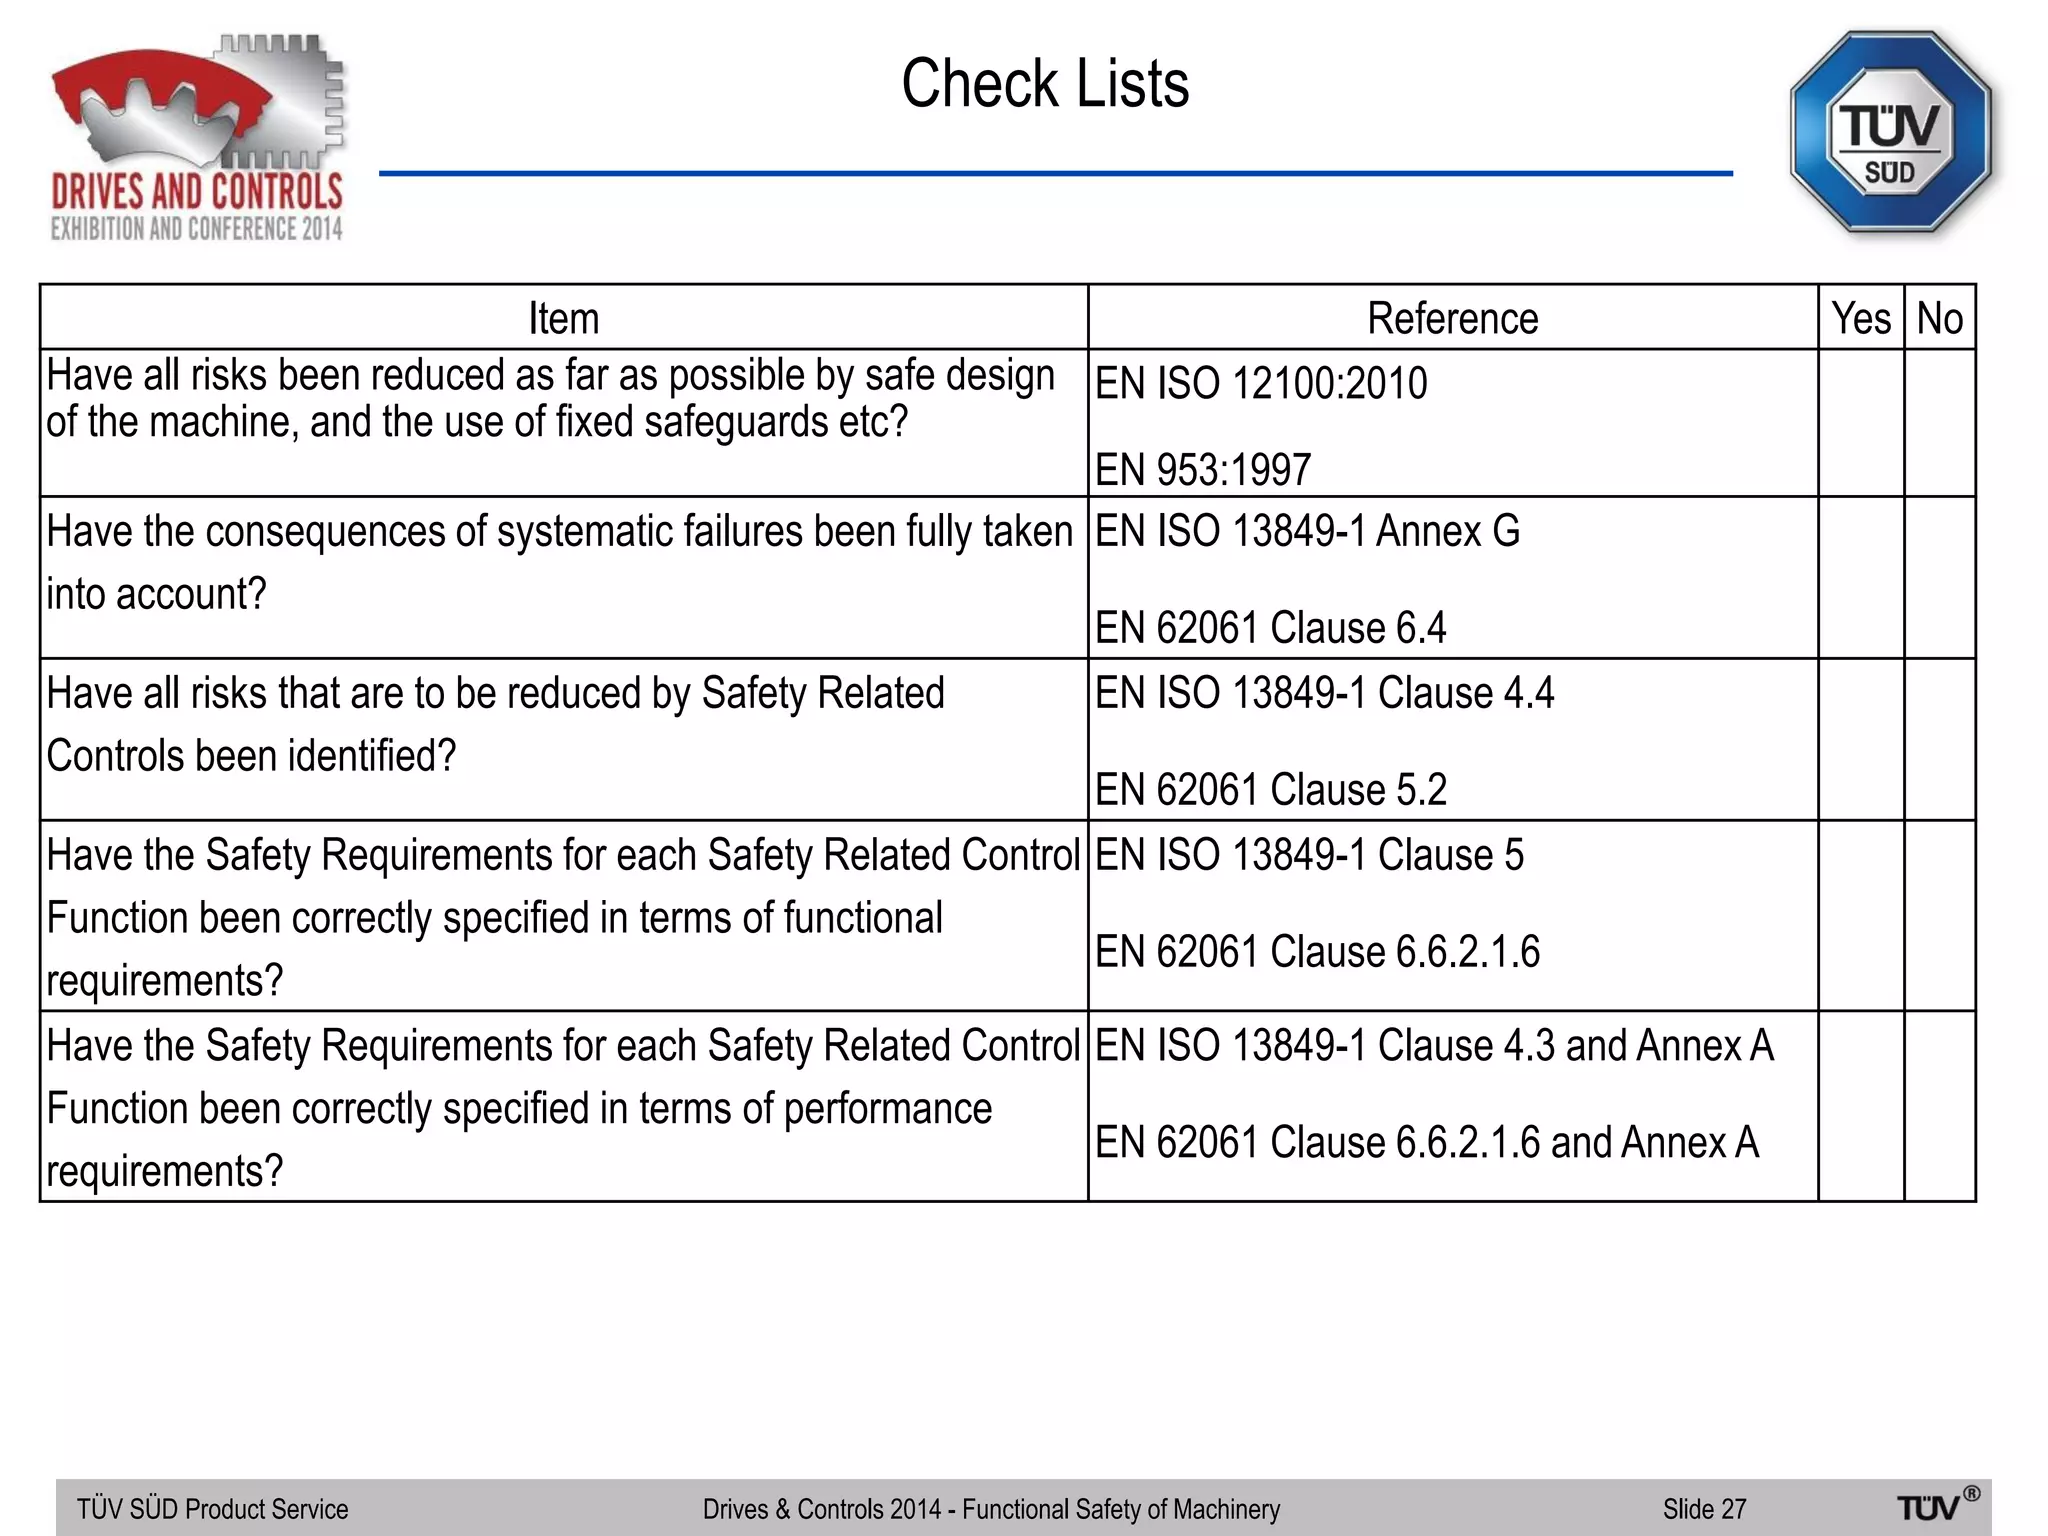Click the TÜV SÜD octagon logo
The height and width of the screenshot is (1536, 2048).
click(1890, 131)
